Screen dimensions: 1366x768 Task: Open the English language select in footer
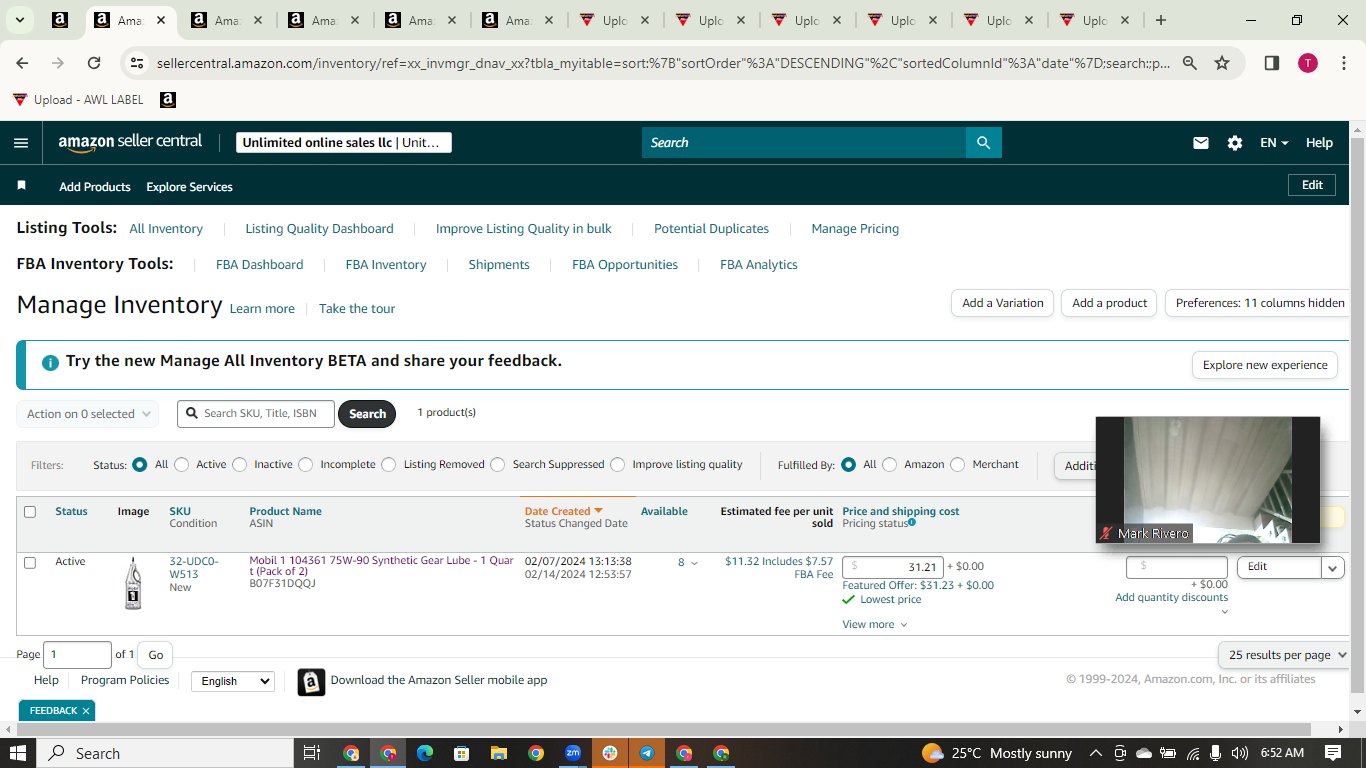pyautogui.click(x=232, y=681)
